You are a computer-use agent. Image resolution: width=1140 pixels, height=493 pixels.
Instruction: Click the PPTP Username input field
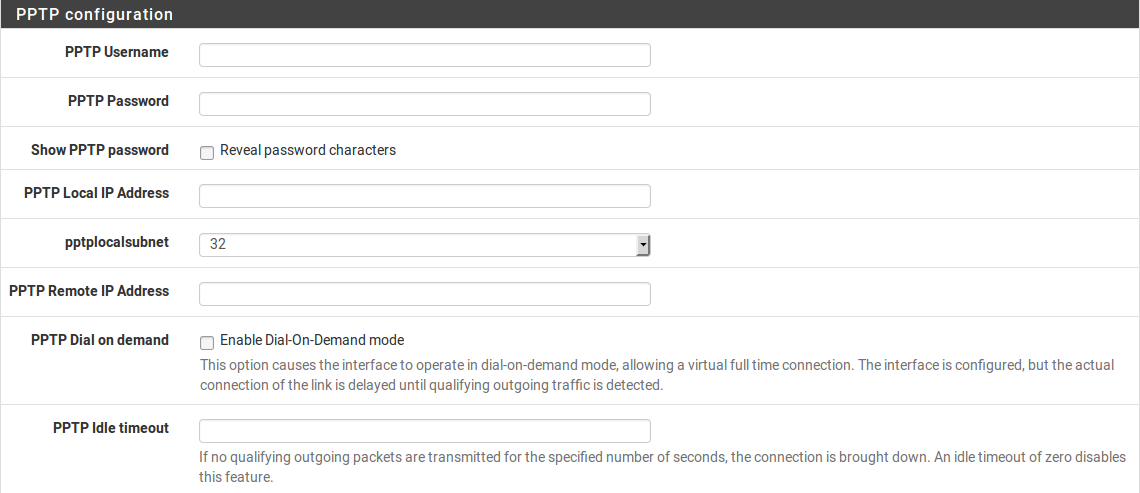click(x=424, y=55)
